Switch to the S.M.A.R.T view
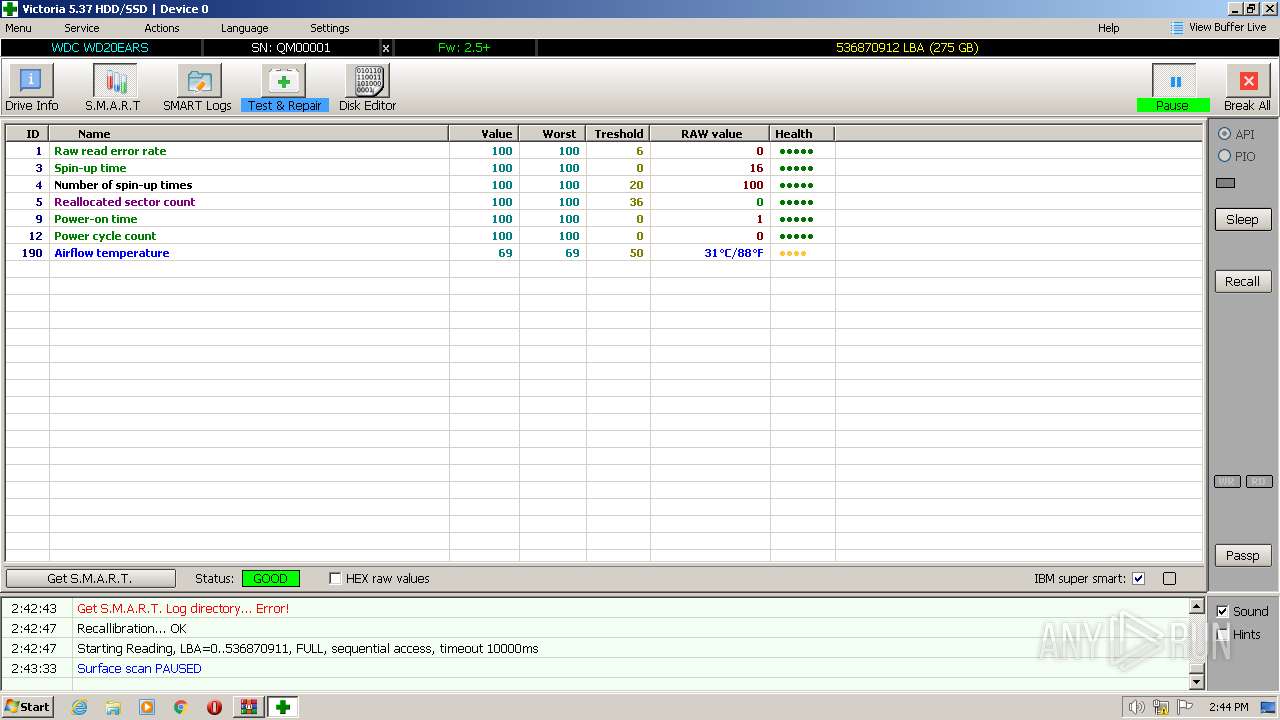Image resolution: width=1280 pixels, height=720 pixels. tap(113, 88)
